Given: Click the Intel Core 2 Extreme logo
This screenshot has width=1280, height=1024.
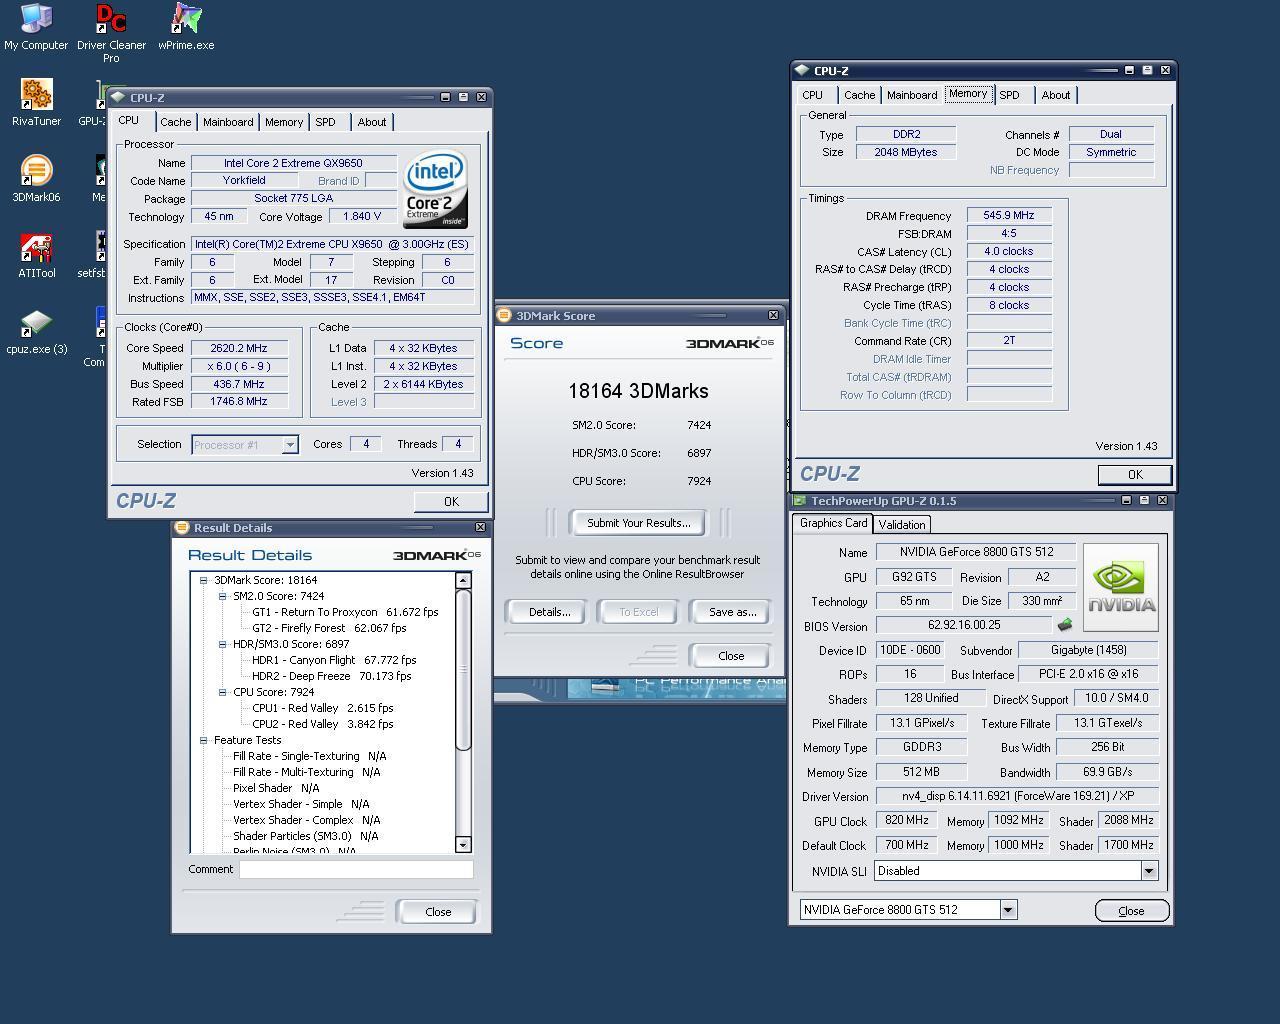Looking at the screenshot, I should coord(435,189).
